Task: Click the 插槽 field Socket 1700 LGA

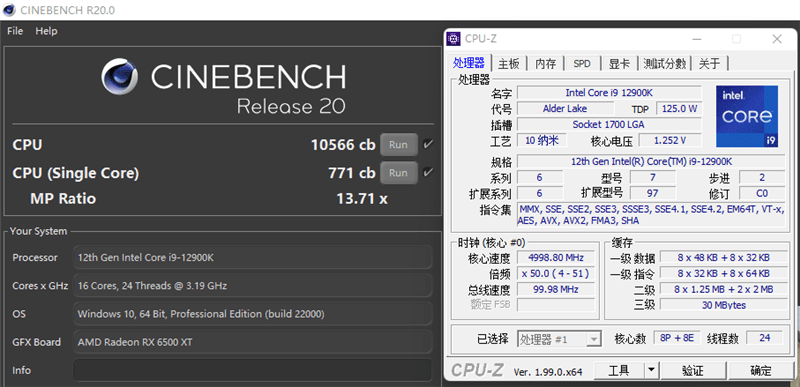Action: coord(609,124)
